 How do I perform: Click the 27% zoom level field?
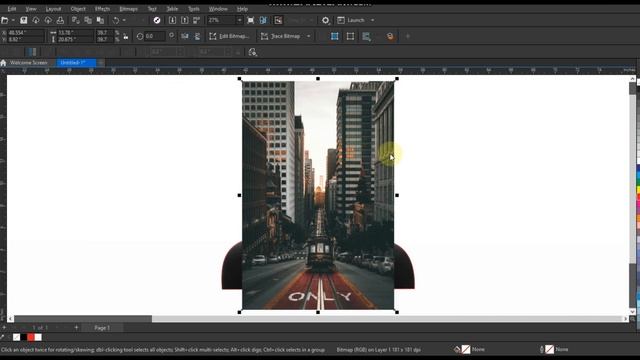pos(221,20)
